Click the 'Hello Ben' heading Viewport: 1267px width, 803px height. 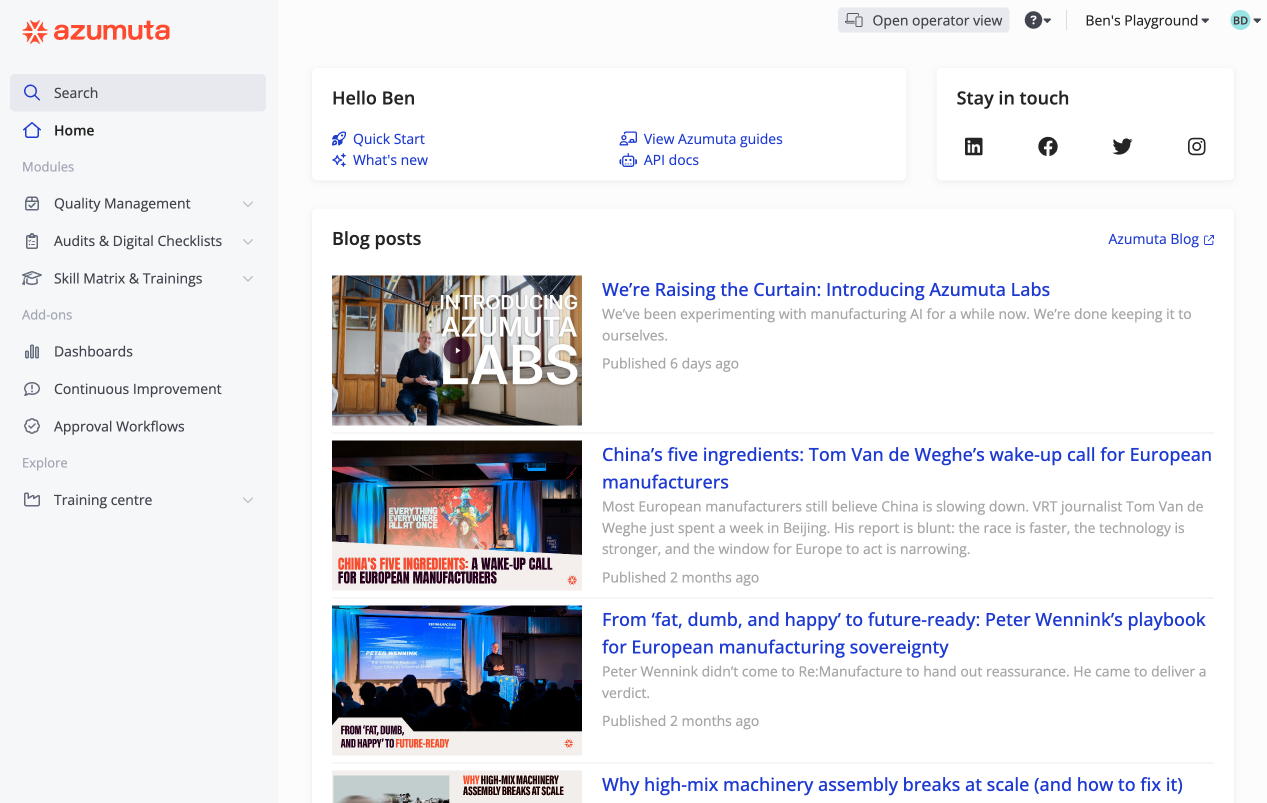[x=373, y=98]
